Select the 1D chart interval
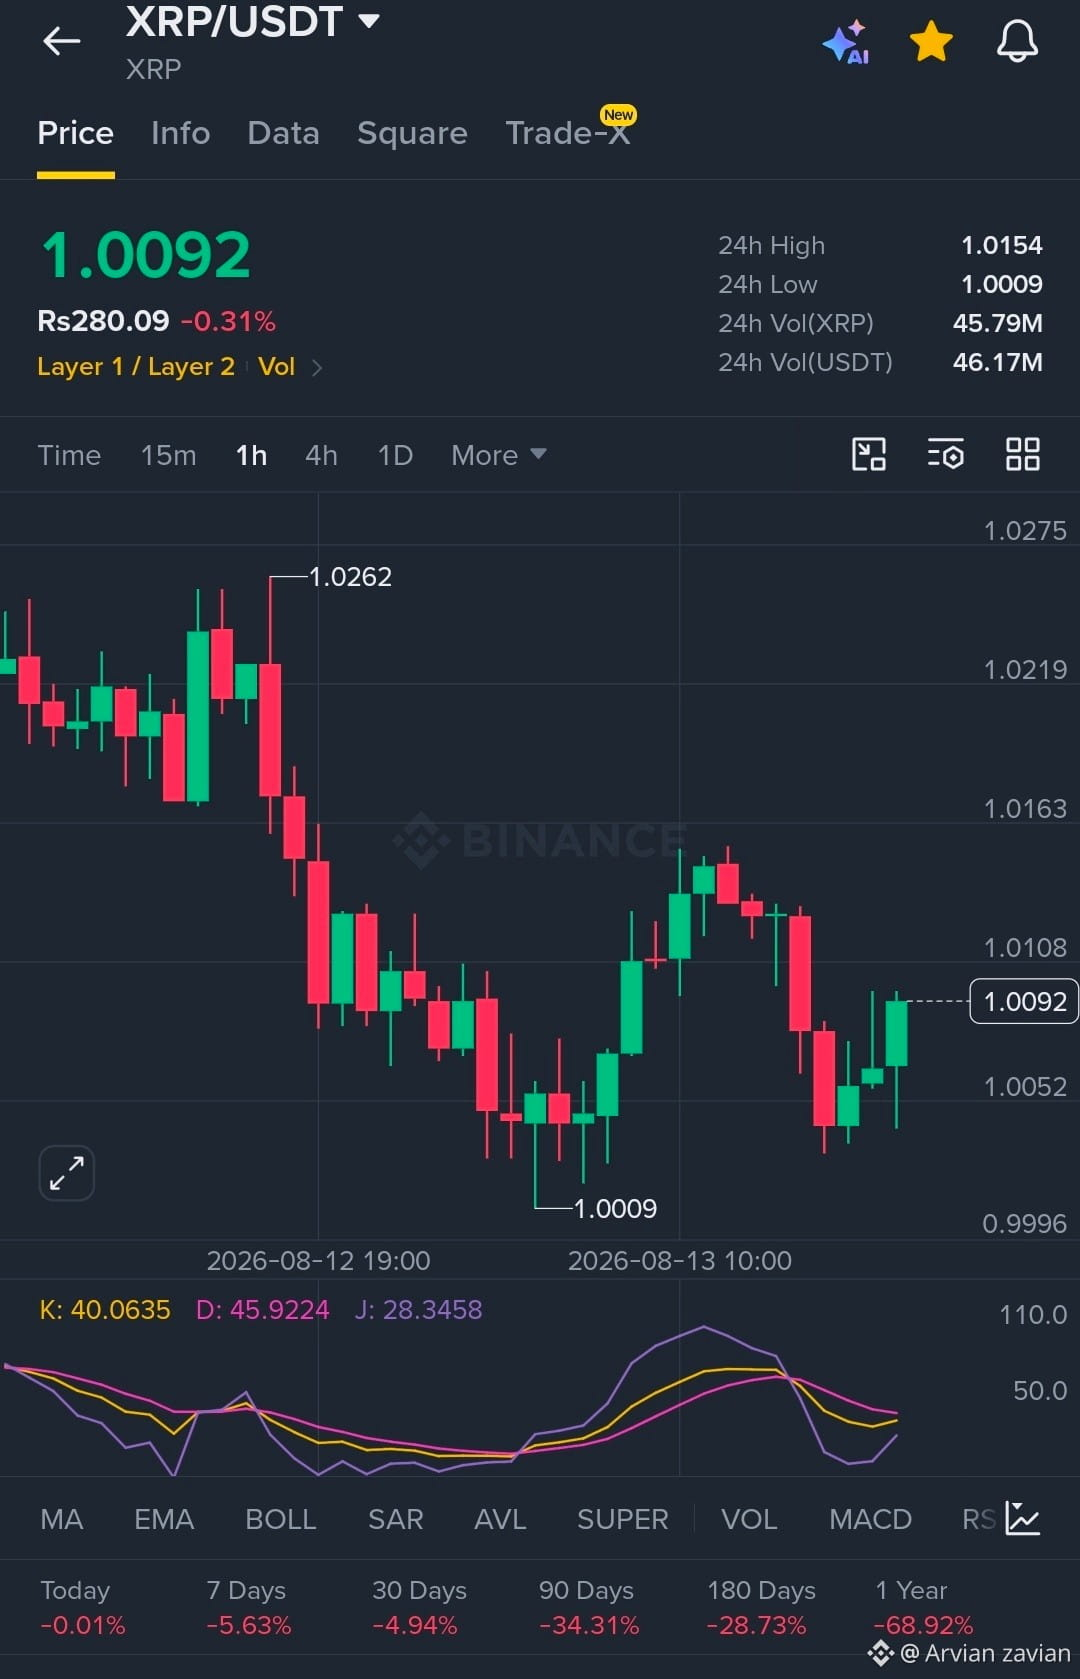Image resolution: width=1080 pixels, height=1679 pixels. 395,455
